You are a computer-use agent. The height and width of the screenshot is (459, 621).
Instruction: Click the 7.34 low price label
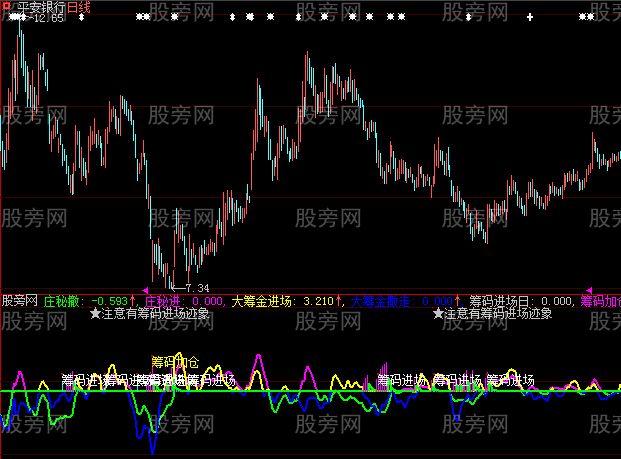point(197,288)
